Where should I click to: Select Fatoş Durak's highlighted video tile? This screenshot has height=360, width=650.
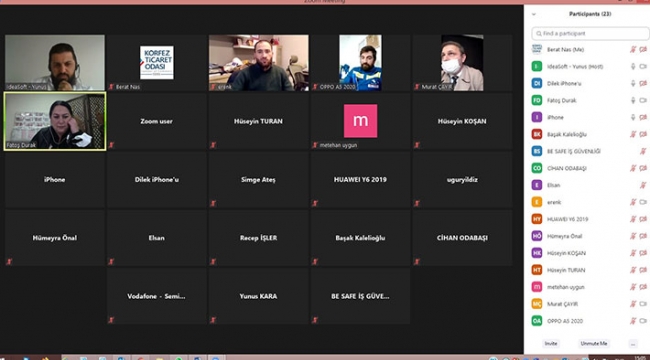[x=55, y=121]
